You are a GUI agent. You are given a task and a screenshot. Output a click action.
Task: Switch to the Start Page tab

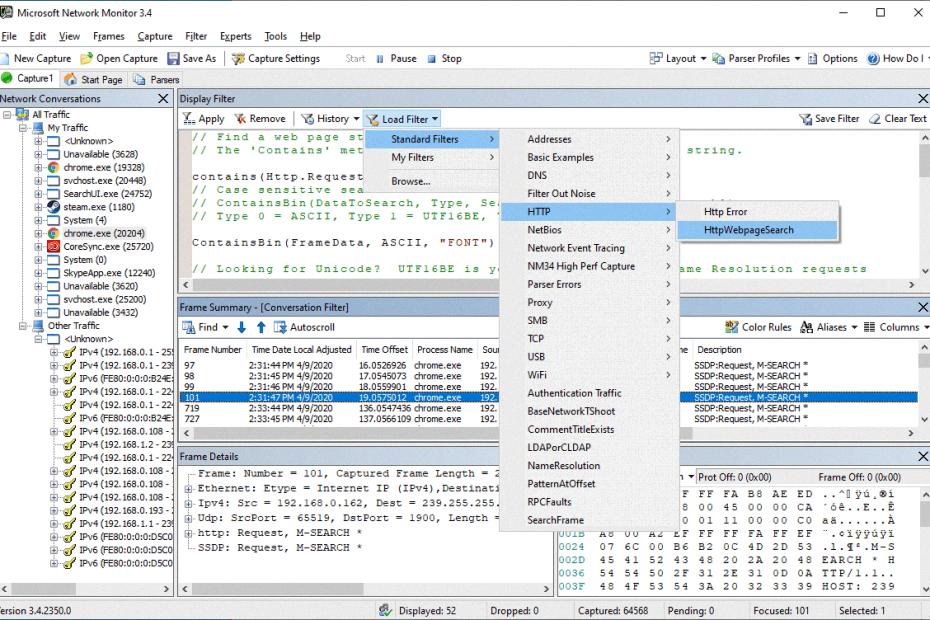(x=94, y=79)
